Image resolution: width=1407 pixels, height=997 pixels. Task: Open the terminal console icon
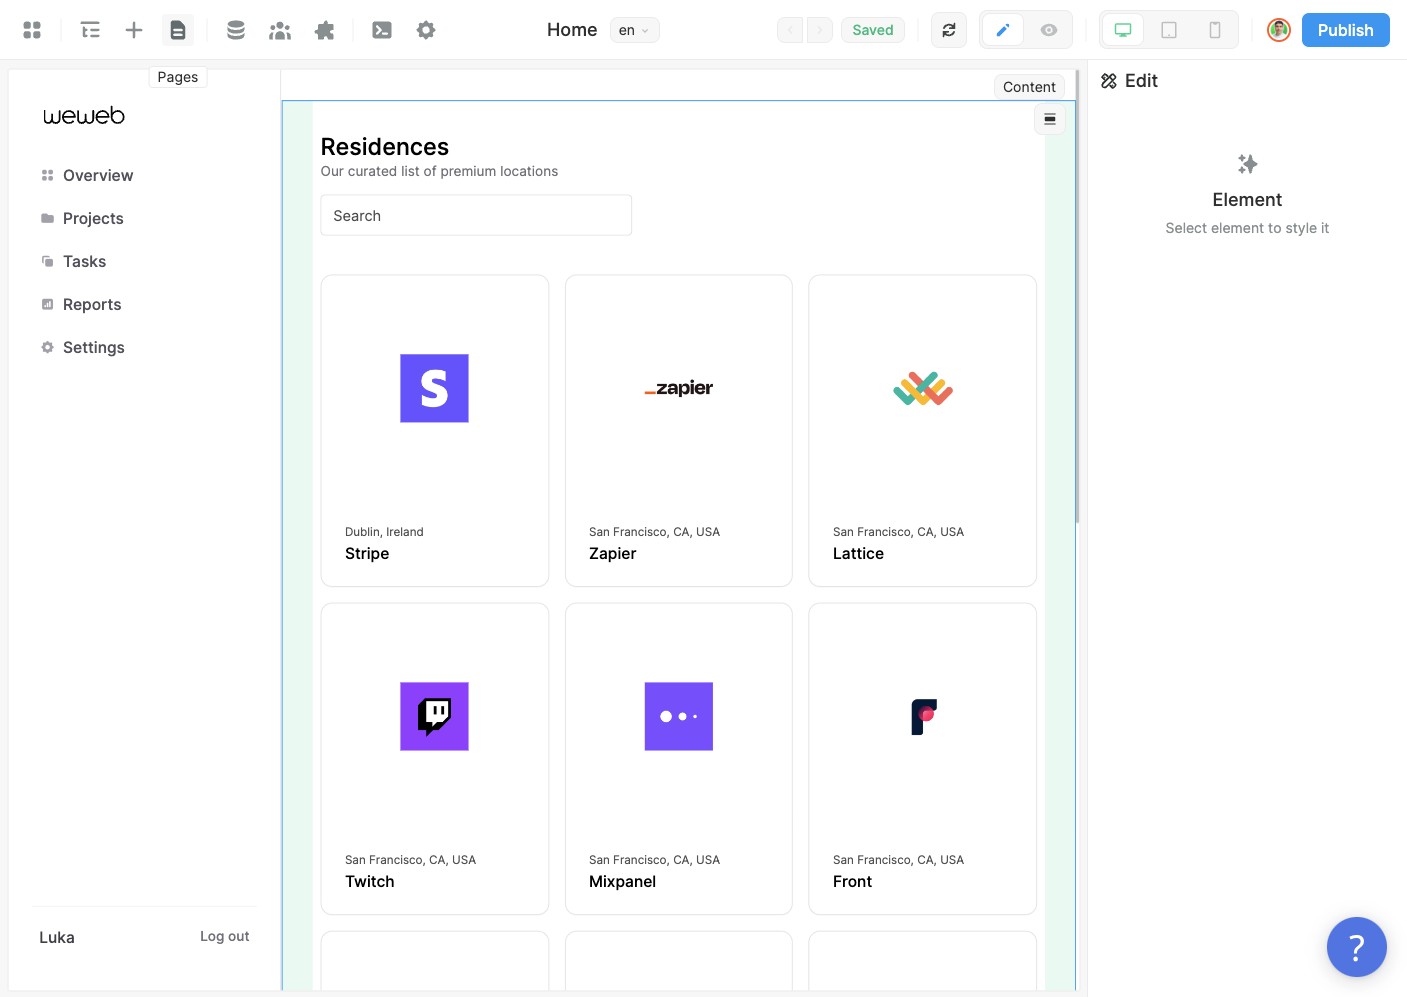click(x=382, y=30)
